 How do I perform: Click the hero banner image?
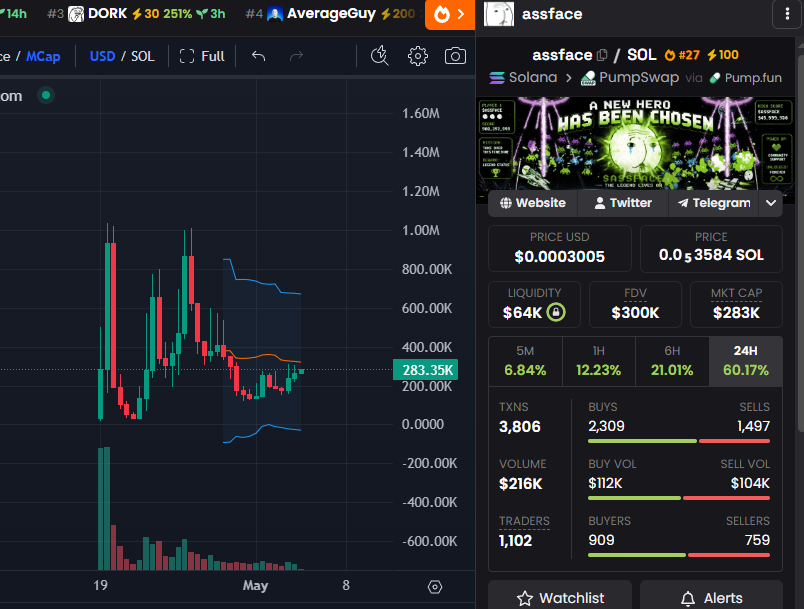tap(635, 145)
